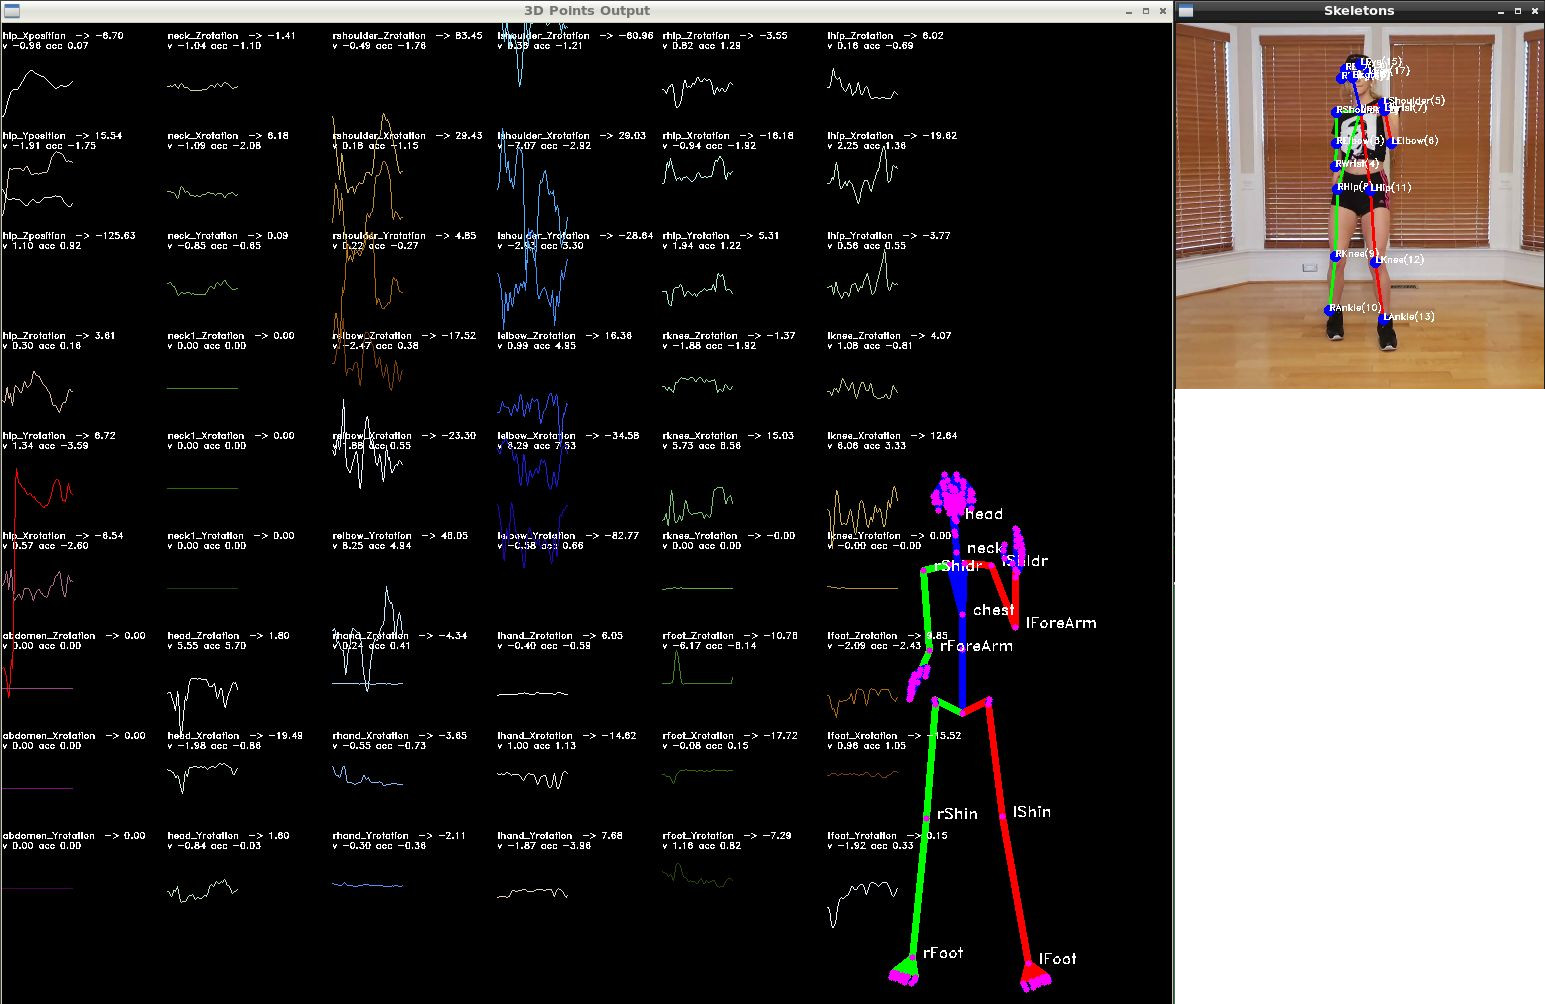Click the relbow_Yrotation label
The height and width of the screenshot is (1004, 1545).
tap(372, 535)
